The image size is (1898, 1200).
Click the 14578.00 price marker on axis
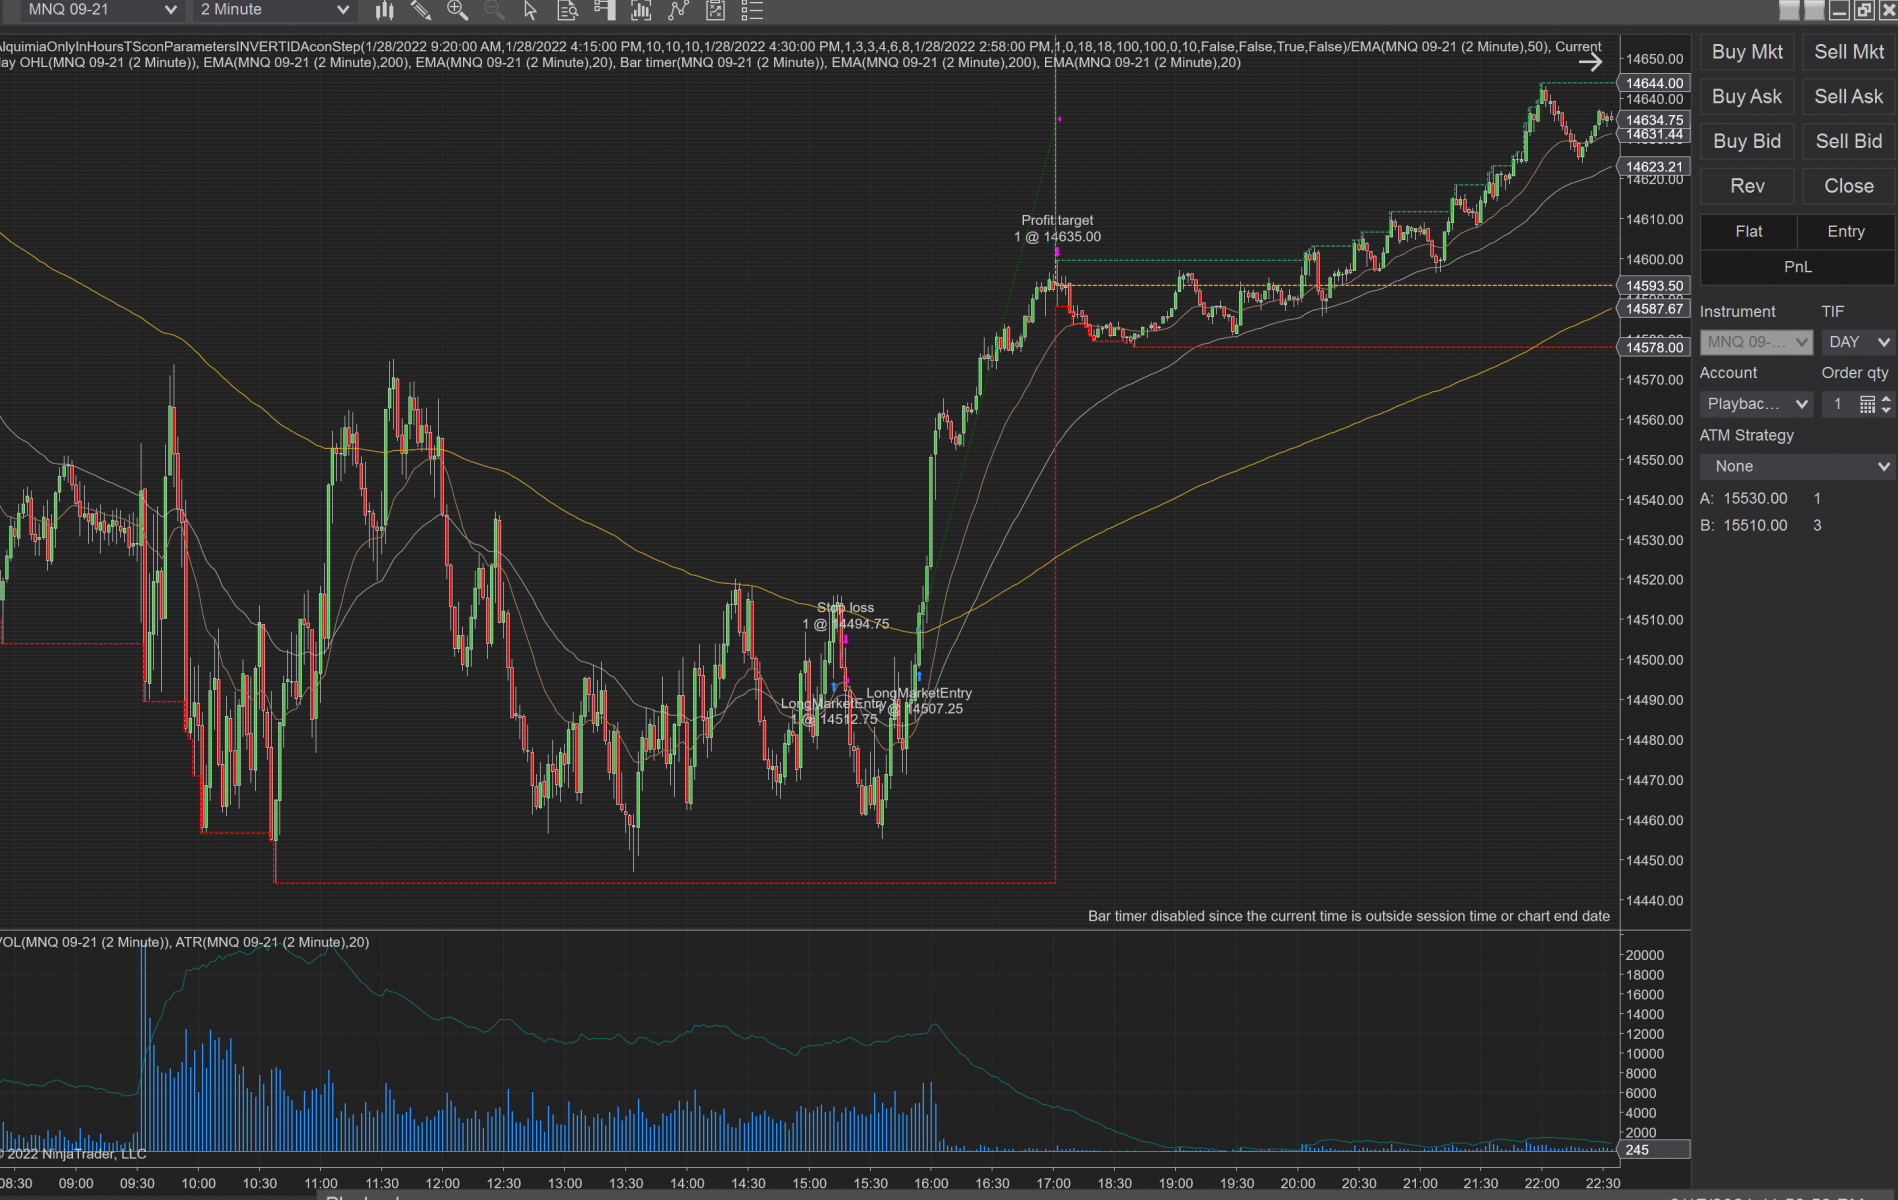click(x=1655, y=348)
